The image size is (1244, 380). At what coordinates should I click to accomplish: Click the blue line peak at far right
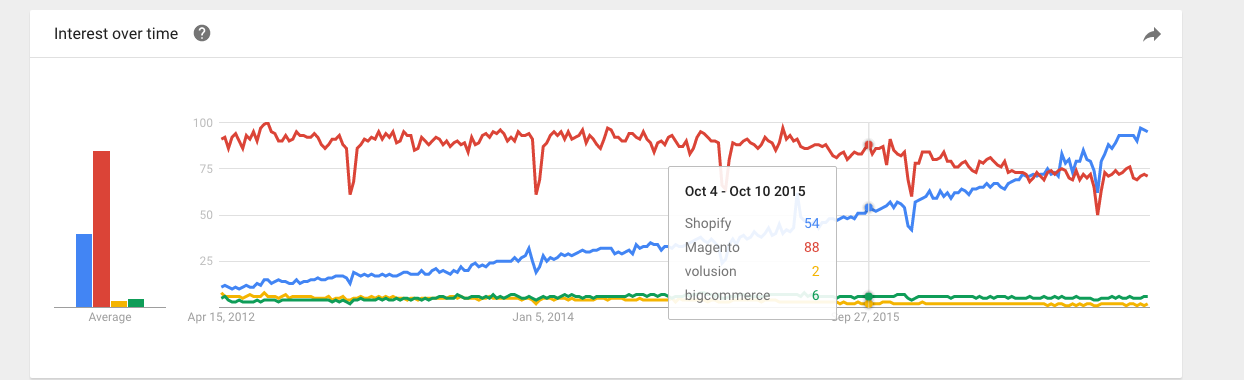coord(1140,128)
